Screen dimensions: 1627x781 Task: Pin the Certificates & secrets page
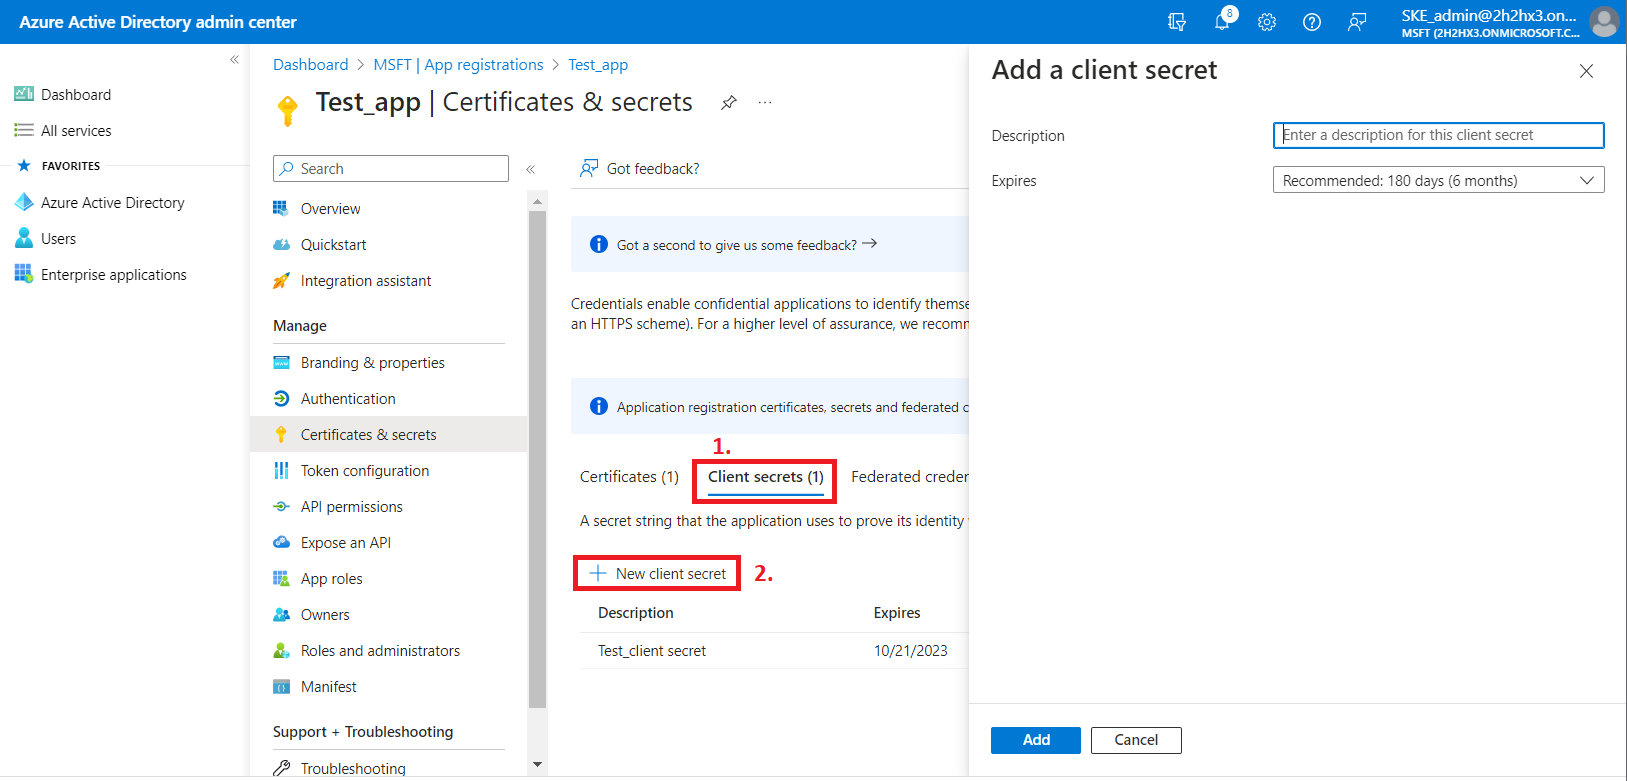click(x=729, y=103)
